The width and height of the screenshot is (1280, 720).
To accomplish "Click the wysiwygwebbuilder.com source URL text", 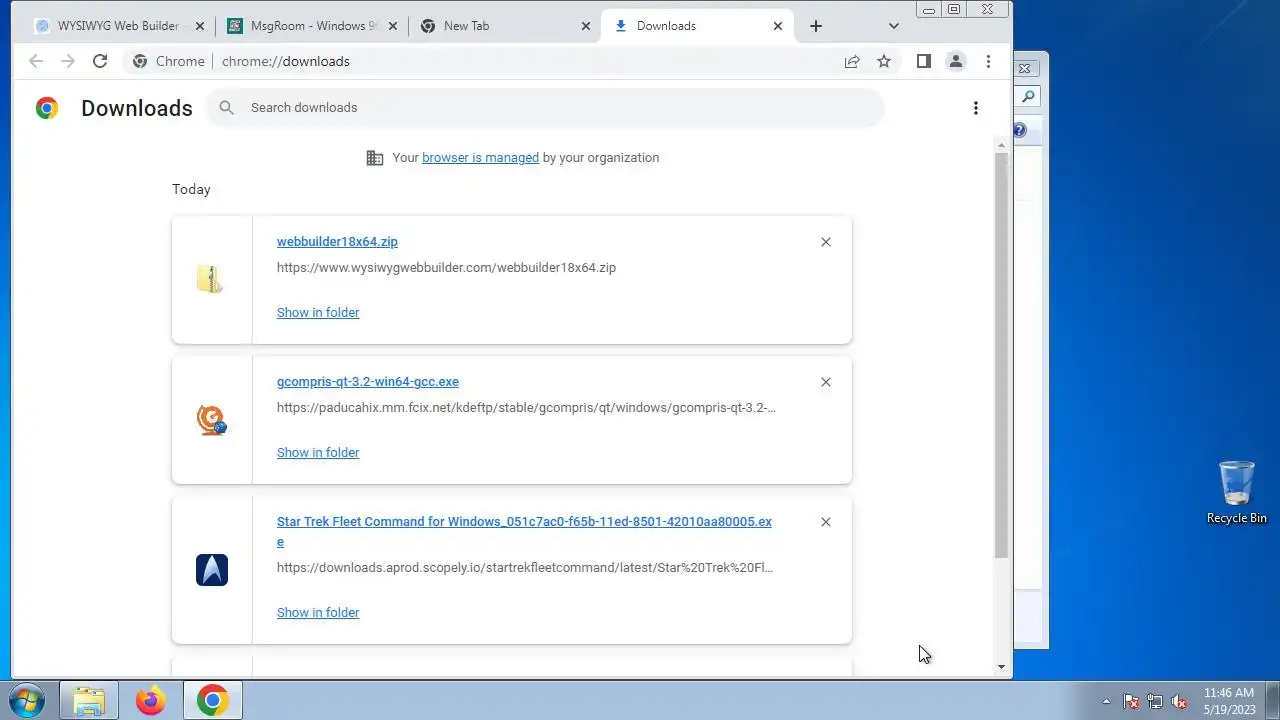I will pos(446,267).
